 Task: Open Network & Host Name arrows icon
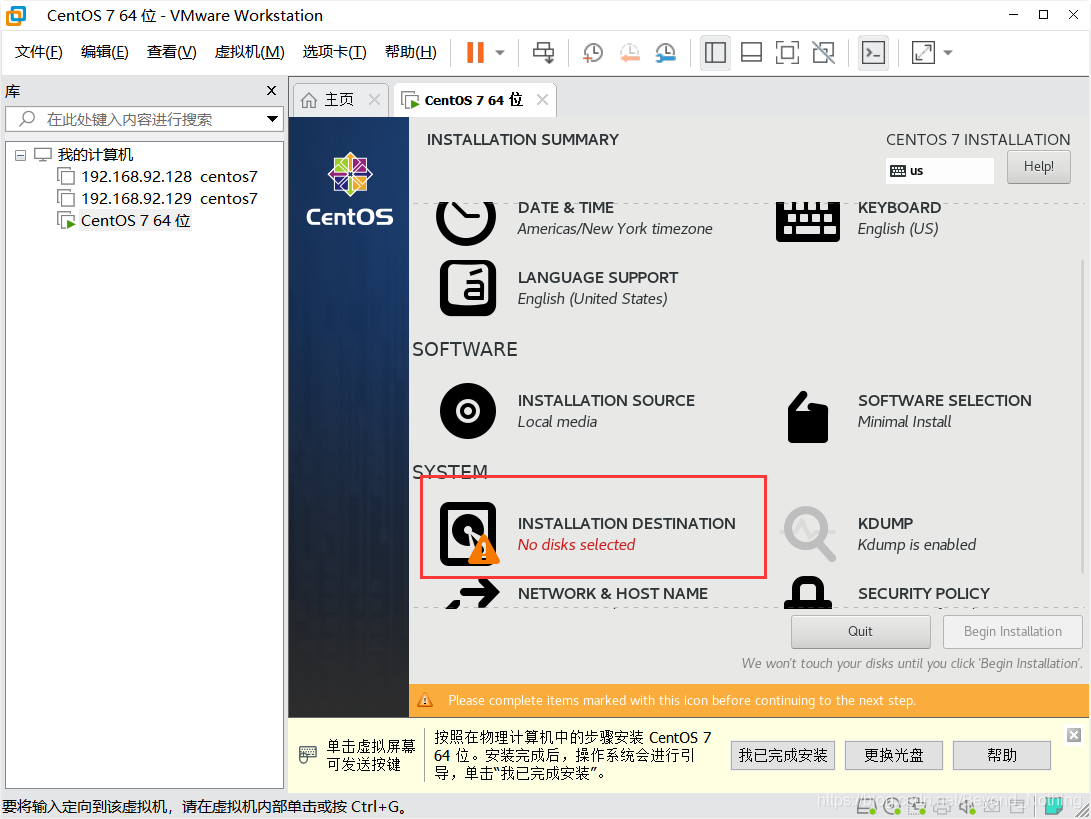pyautogui.click(x=473, y=595)
